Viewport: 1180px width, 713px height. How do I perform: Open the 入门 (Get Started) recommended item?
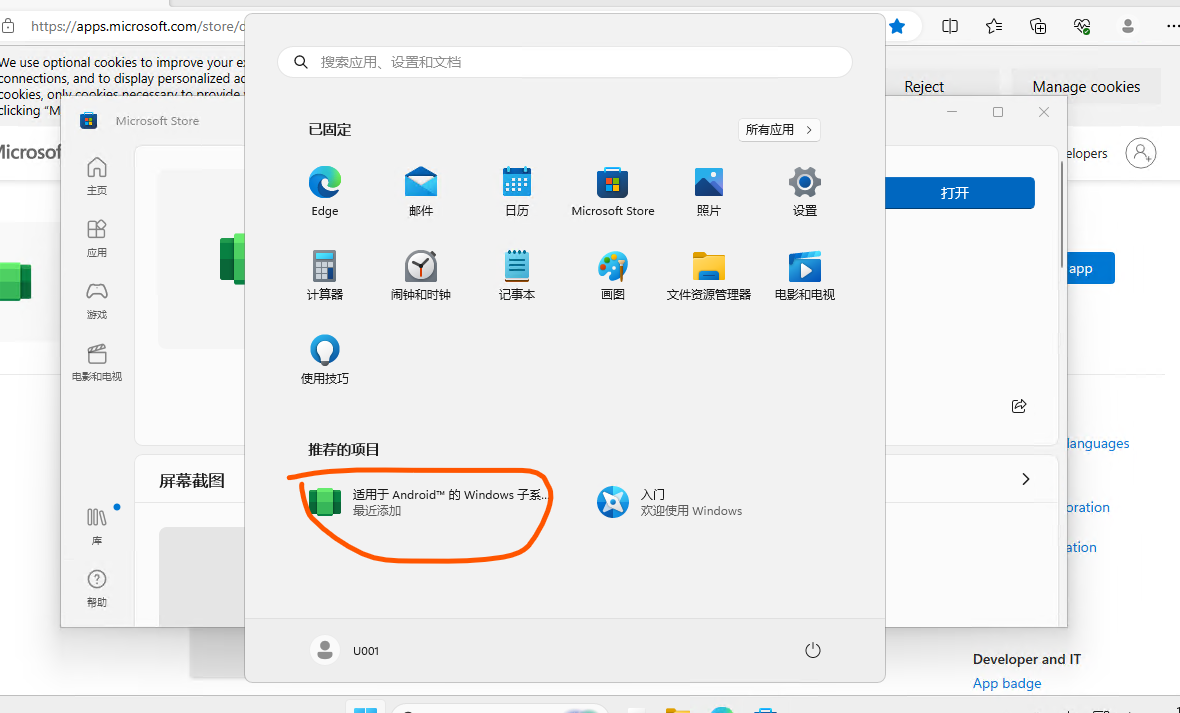[x=670, y=502]
